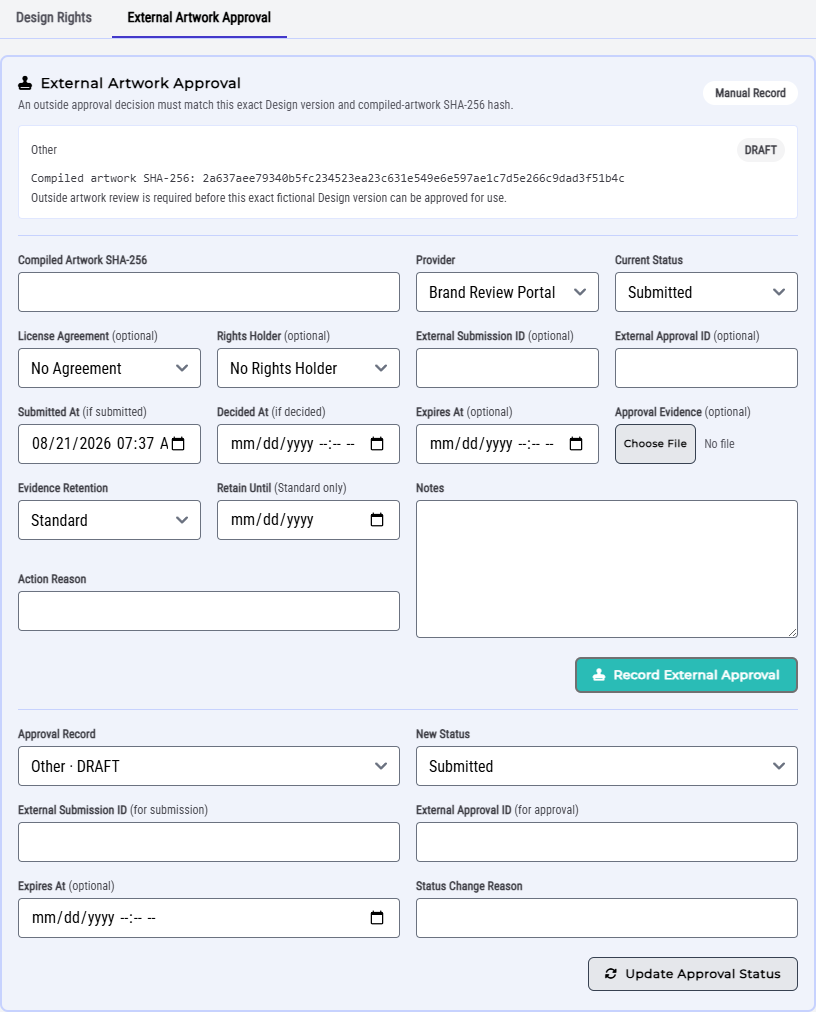816x1012 pixels.
Task: Open the Evidence Retention dropdown
Action: (x=109, y=520)
